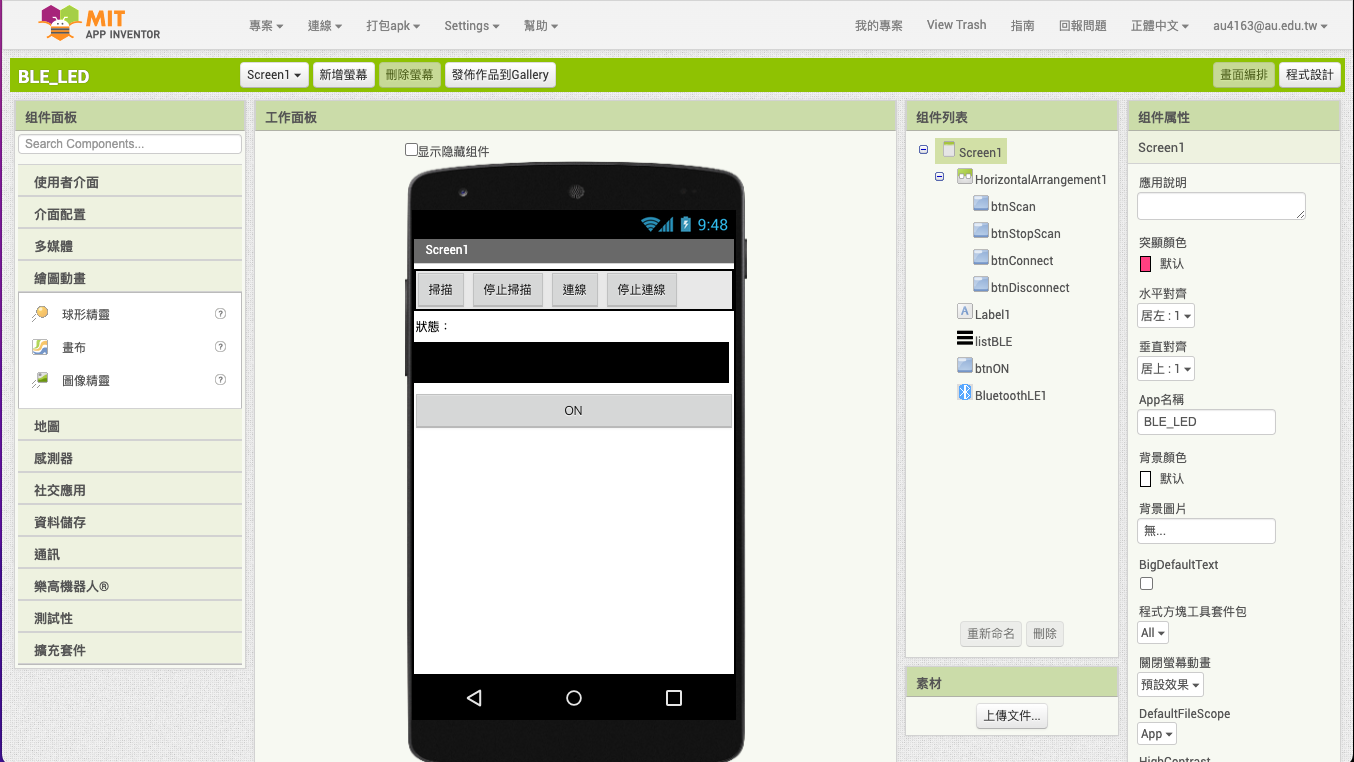Open 我的專案 link
The image size is (1354, 762).
[879, 26]
